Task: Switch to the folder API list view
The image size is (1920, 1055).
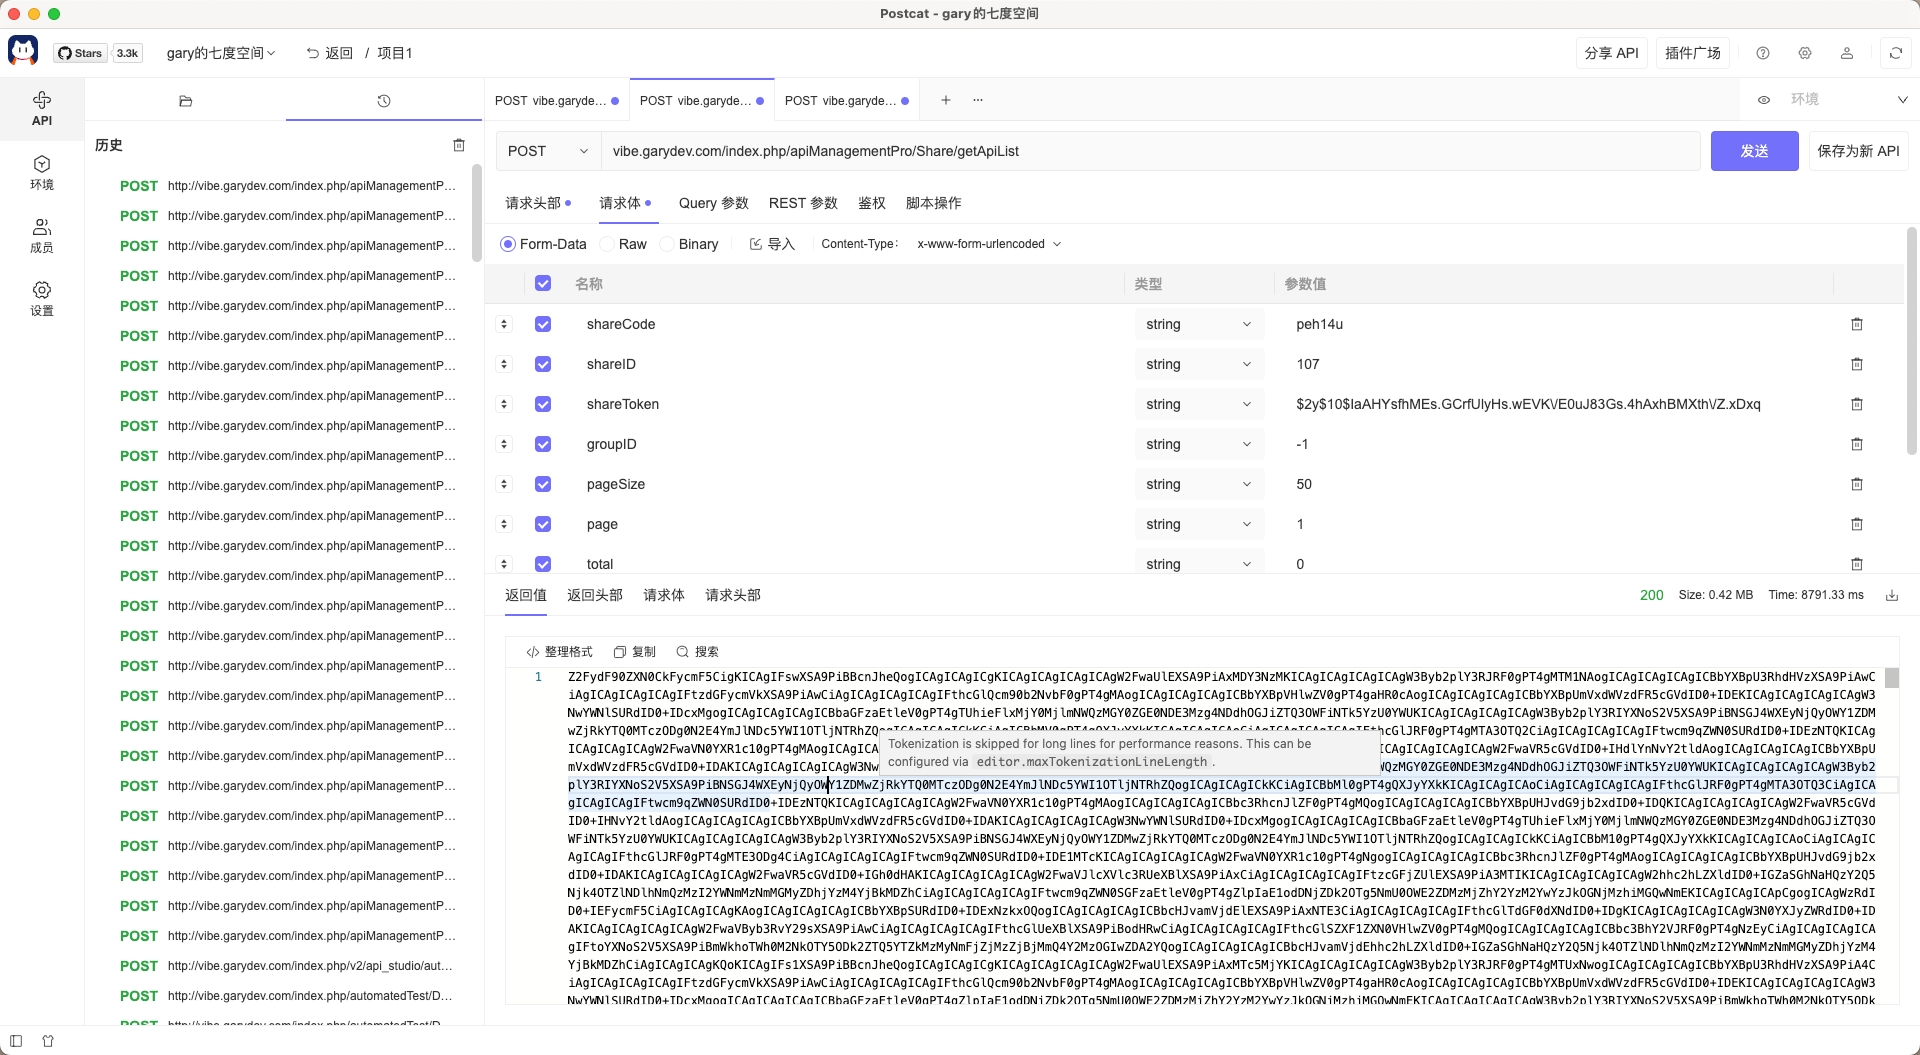Action: (185, 101)
